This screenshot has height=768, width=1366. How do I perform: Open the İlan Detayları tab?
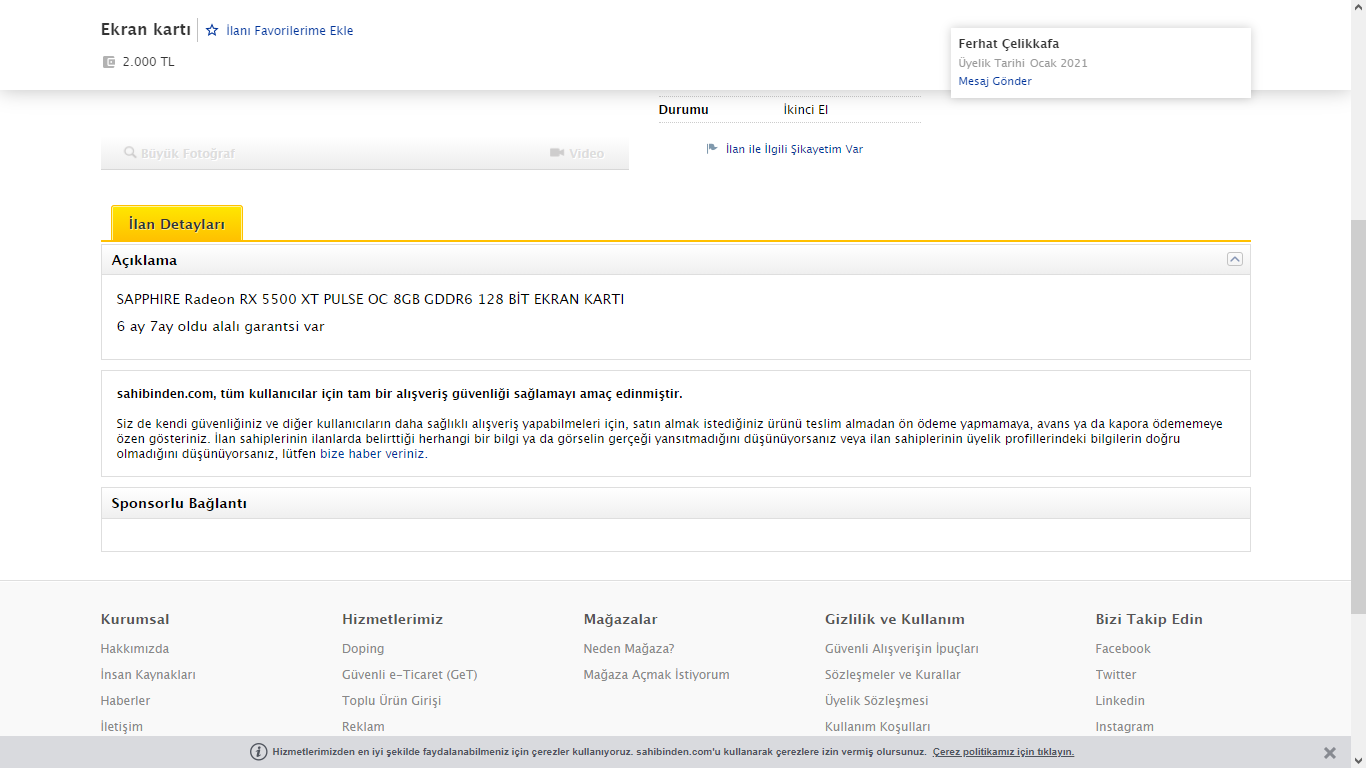coord(177,223)
